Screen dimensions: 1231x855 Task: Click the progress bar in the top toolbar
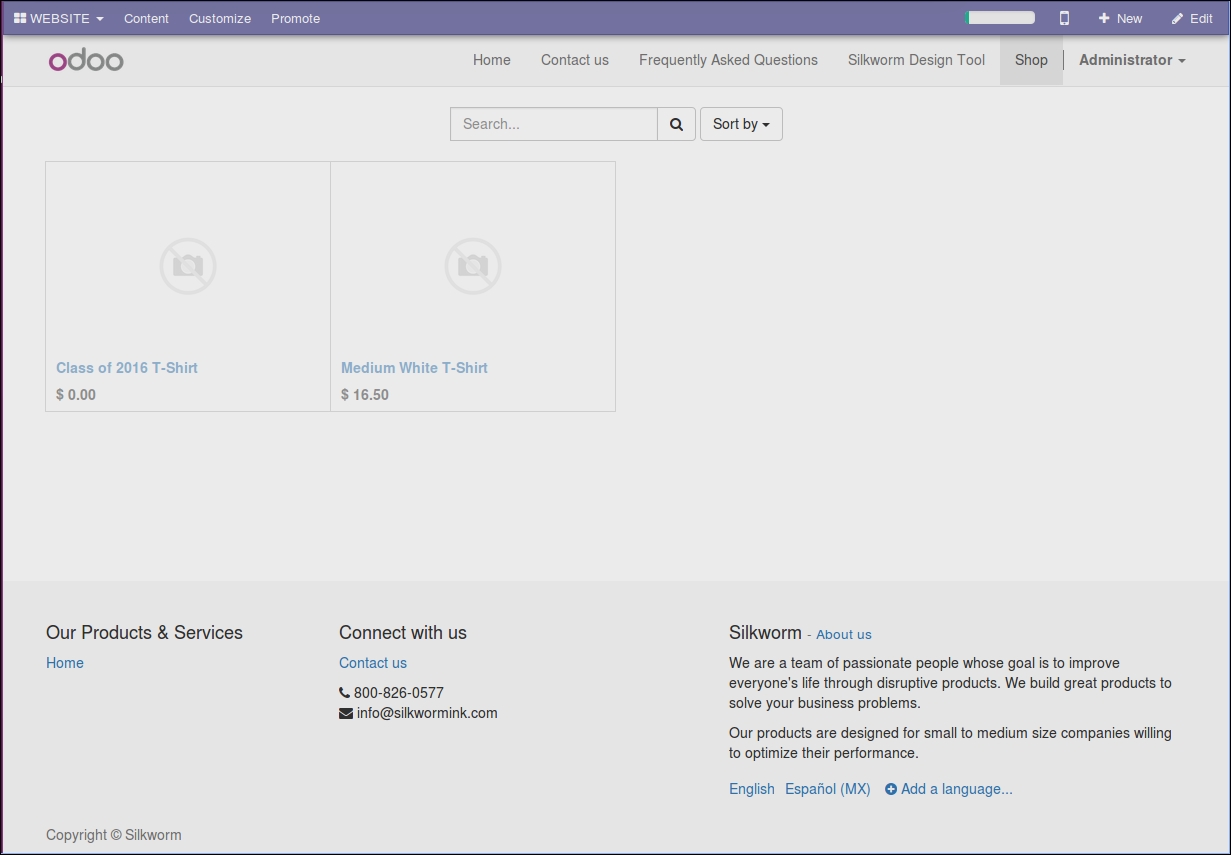click(x=1000, y=18)
